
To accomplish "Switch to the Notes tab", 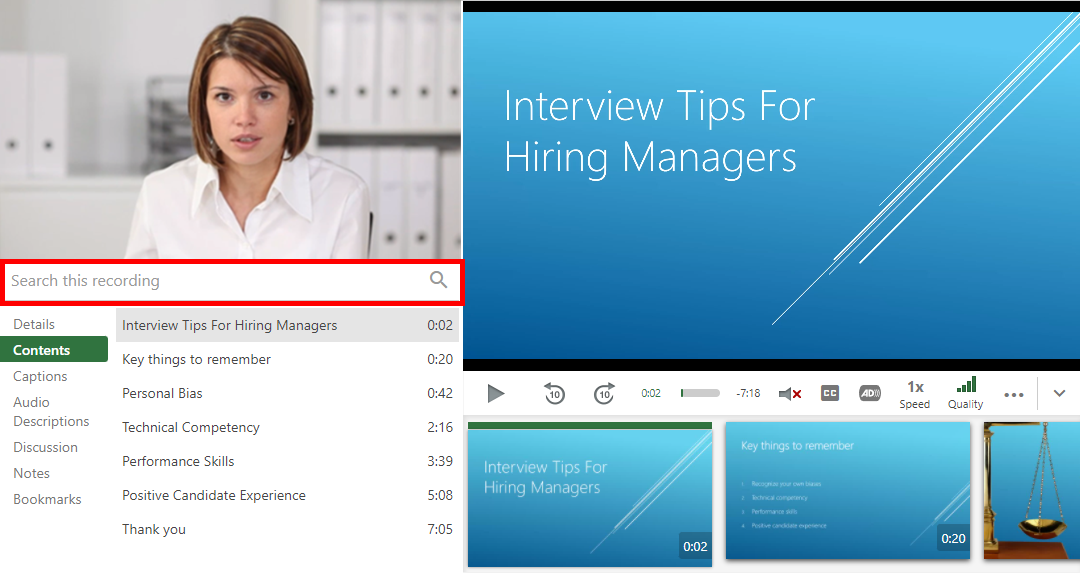I will pyautogui.click(x=31, y=473).
